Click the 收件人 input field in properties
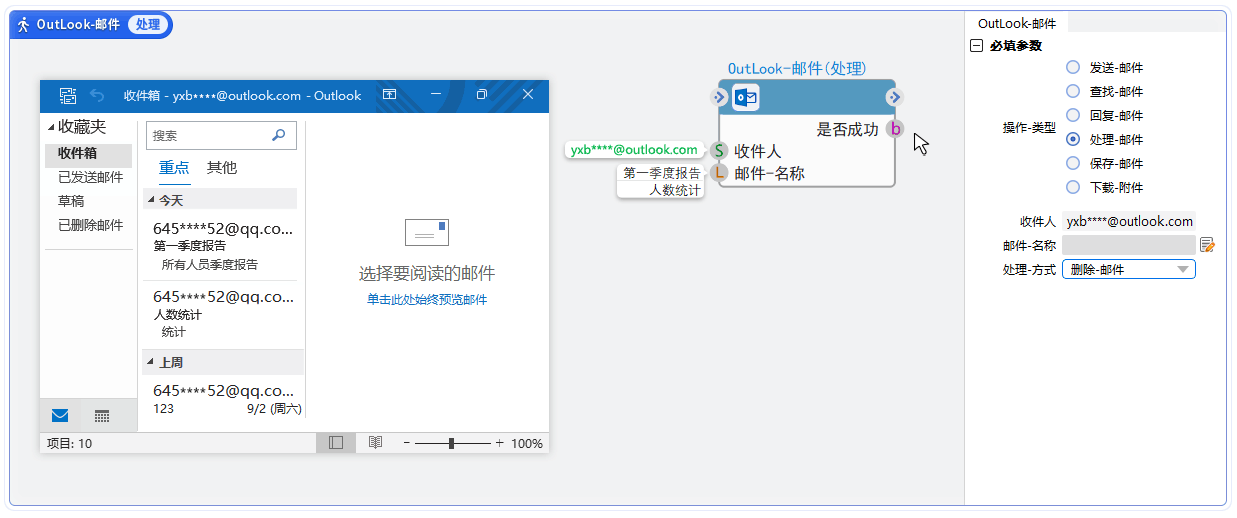 point(1128,221)
